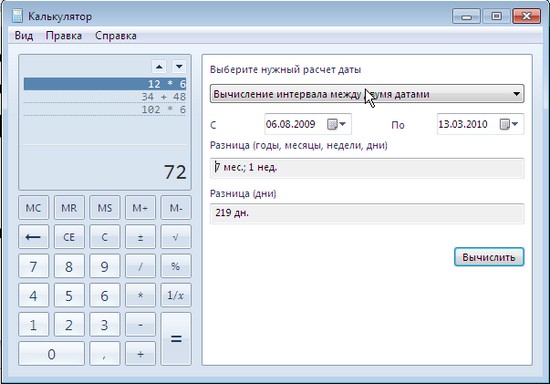Screen dimensions: 550x384
Task: Minimize the Калькулятор window
Action: [x=466, y=16]
